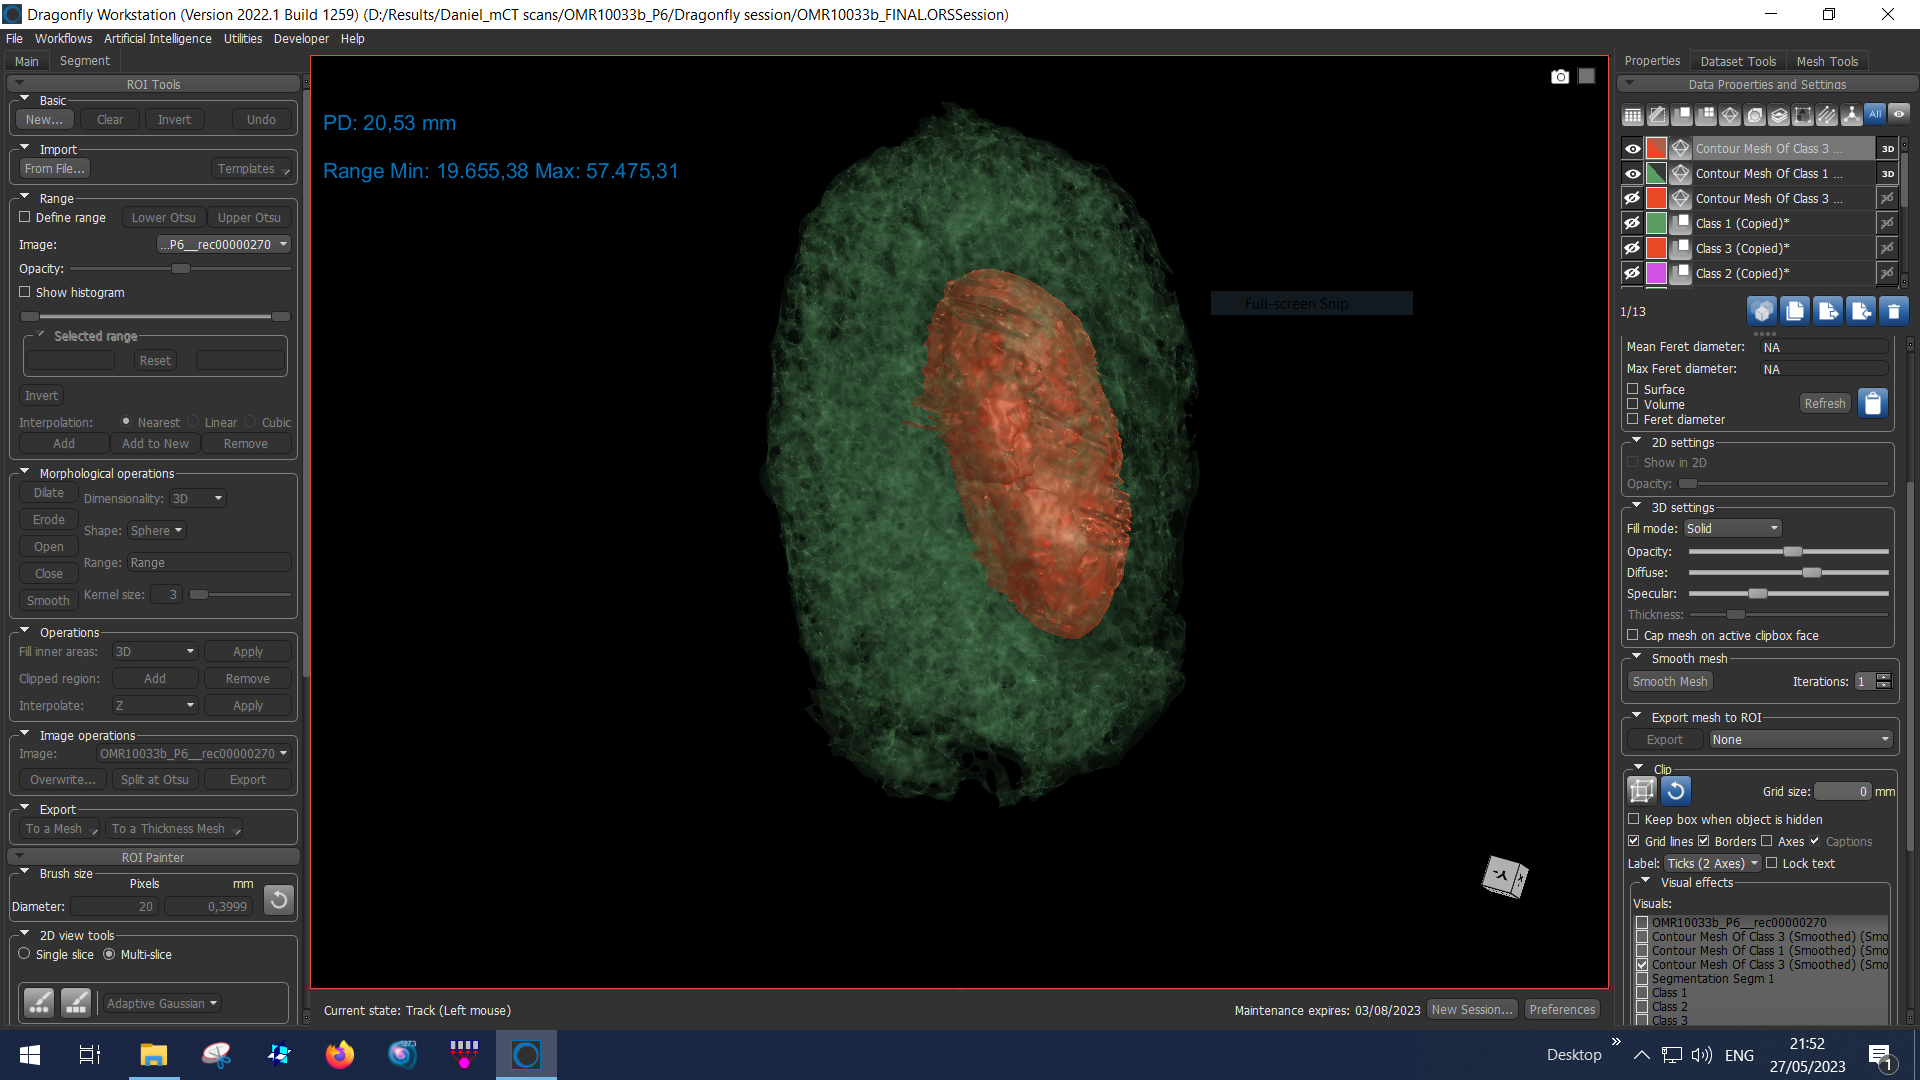Image resolution: width=1920 pixels, height=1080 pixels.
Task: Click the Smooth Mesh button
Action: 1669,682
